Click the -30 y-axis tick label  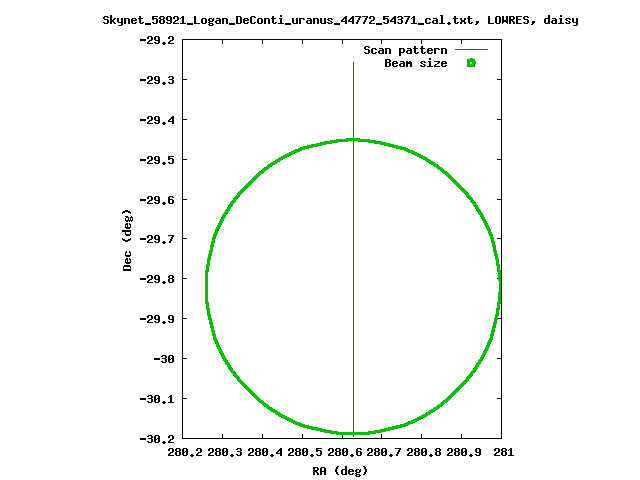[x=164, y=359]
